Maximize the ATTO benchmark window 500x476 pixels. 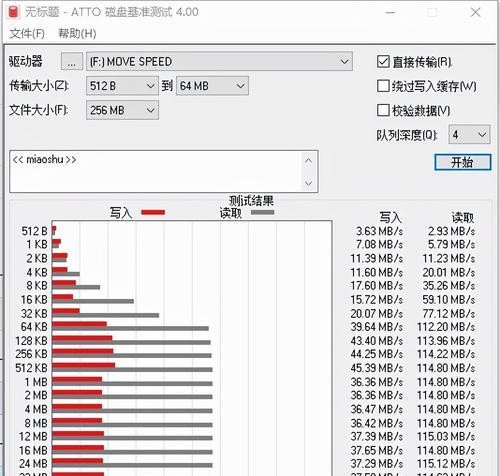click(x=433, y=13)
